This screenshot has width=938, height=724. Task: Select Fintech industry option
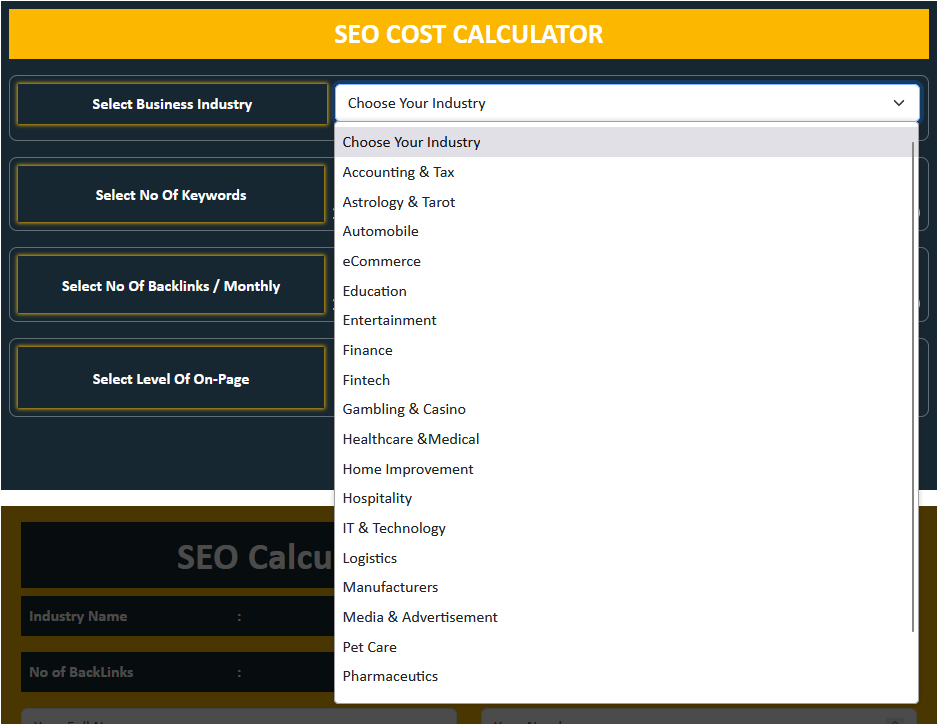(x=366, y=380)
